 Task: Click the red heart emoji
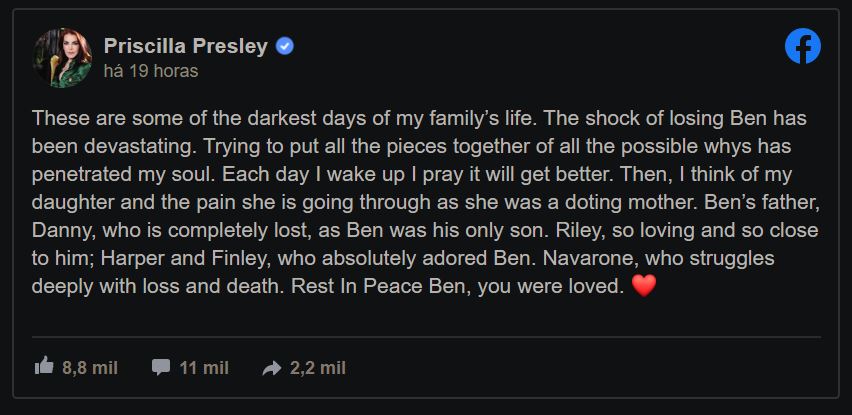point(644,288)
